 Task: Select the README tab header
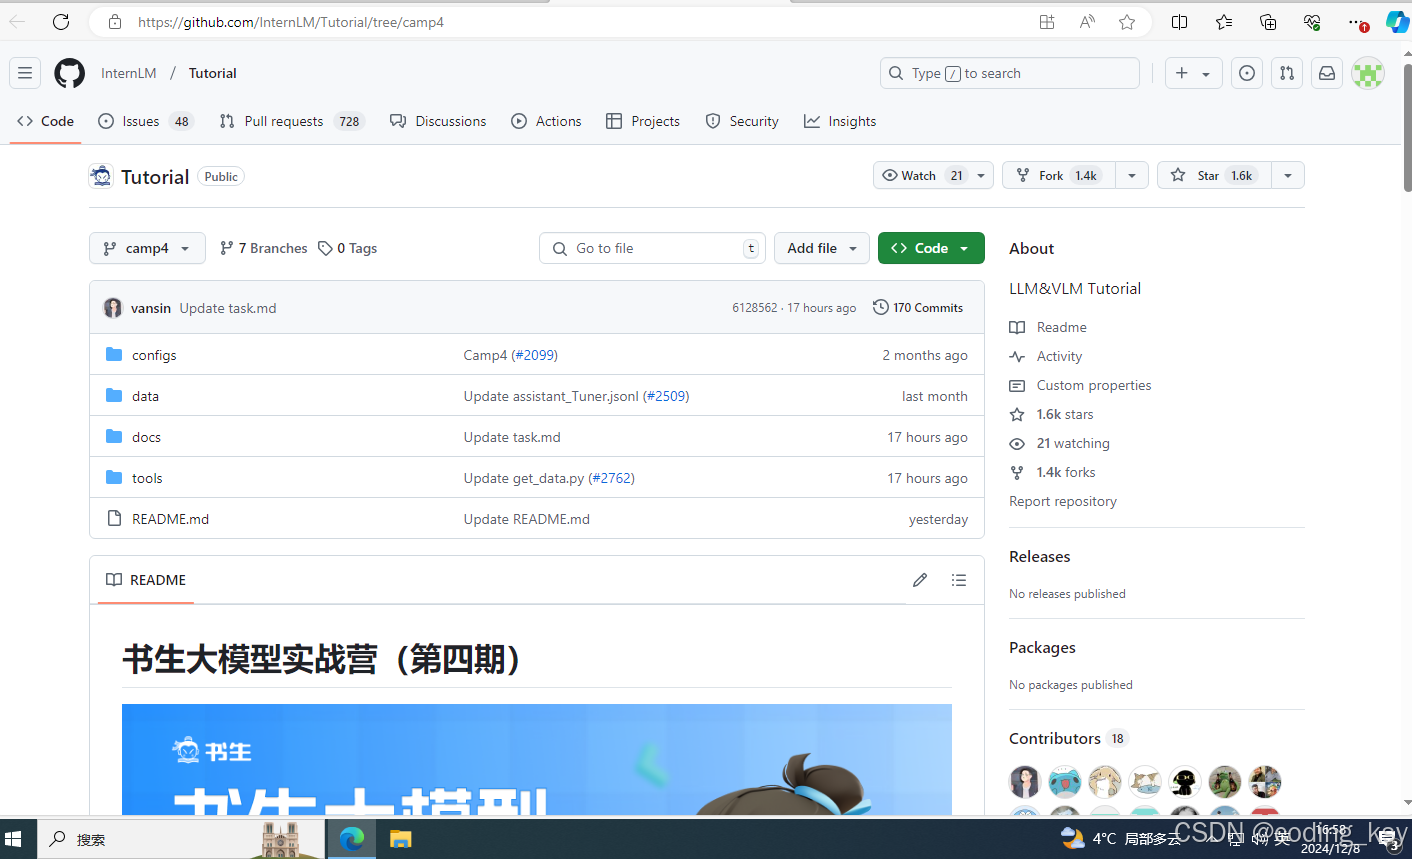point(146,580)
